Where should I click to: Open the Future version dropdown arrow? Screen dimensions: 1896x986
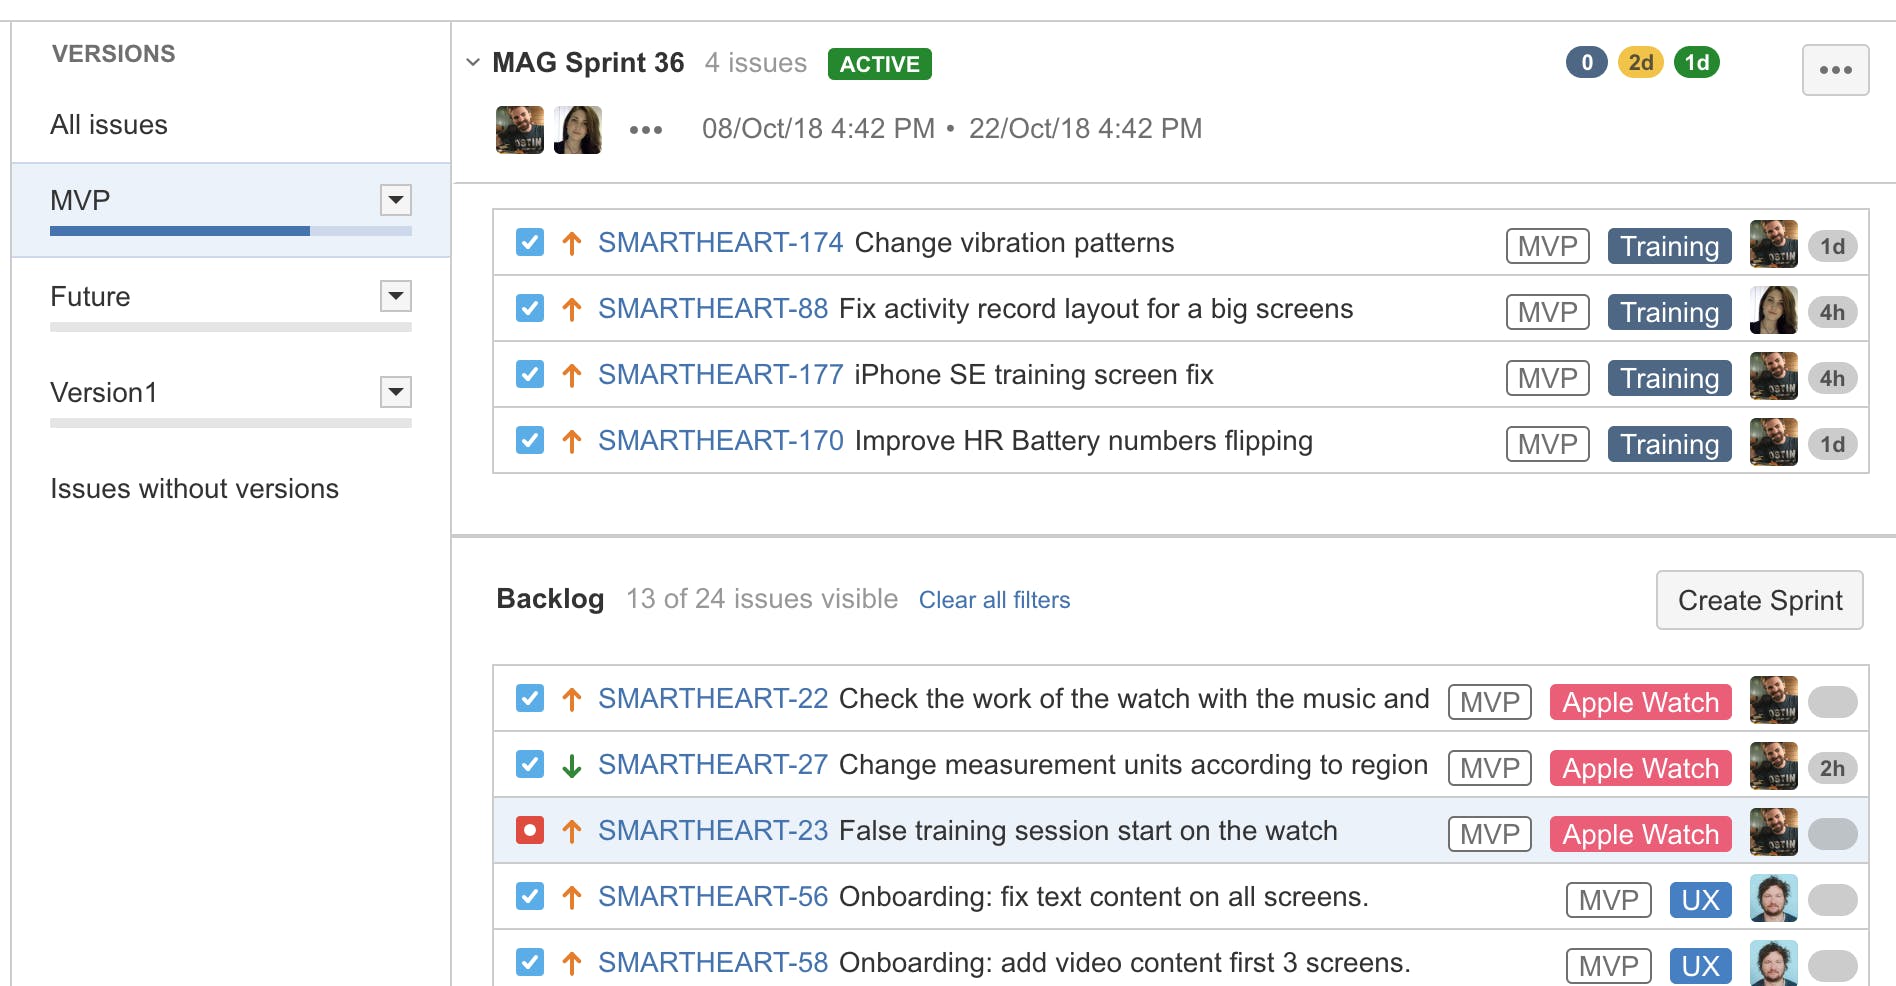pyautogui.click(x=396, y=296)
